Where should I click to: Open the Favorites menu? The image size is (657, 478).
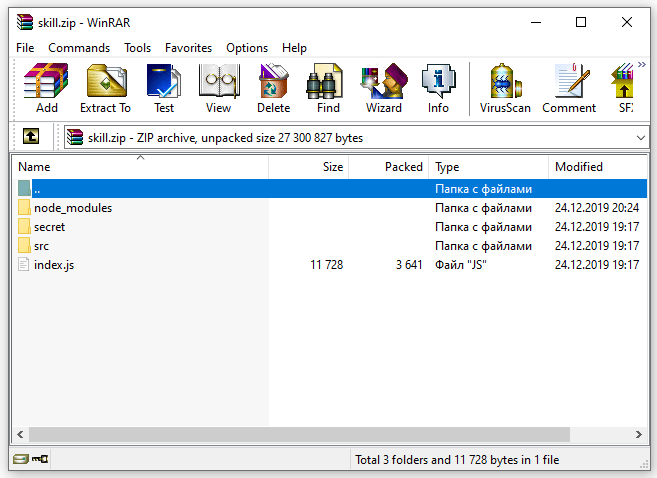pos(189,48)
